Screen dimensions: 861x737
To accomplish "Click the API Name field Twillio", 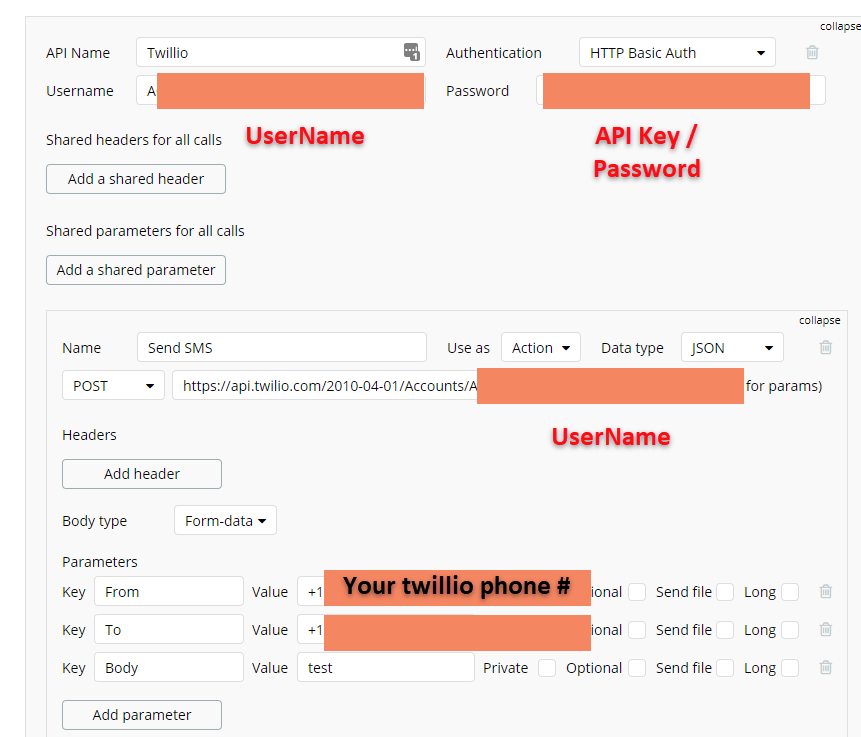I will [281, 53].
